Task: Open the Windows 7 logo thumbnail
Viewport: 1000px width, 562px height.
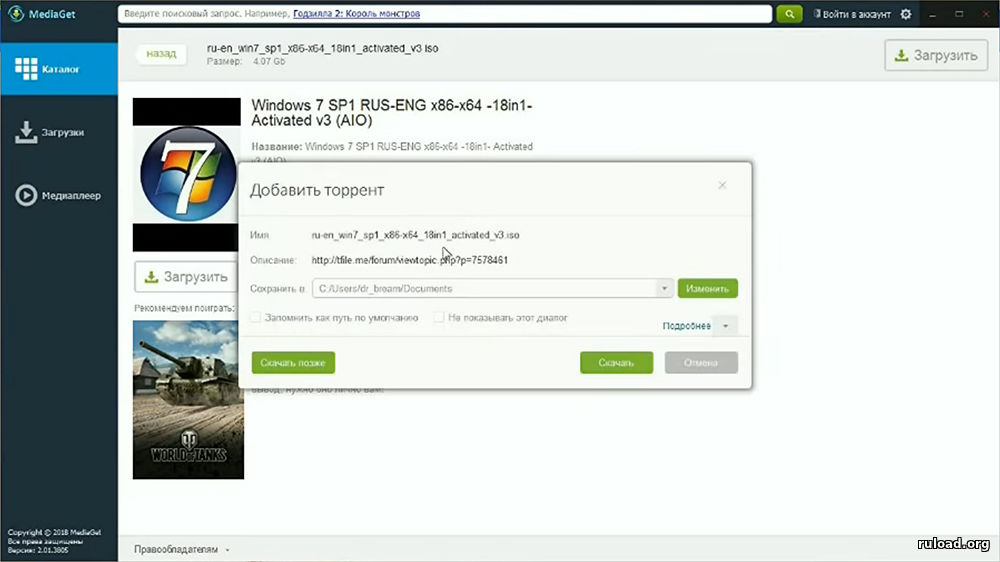Action: coord(187,174)
